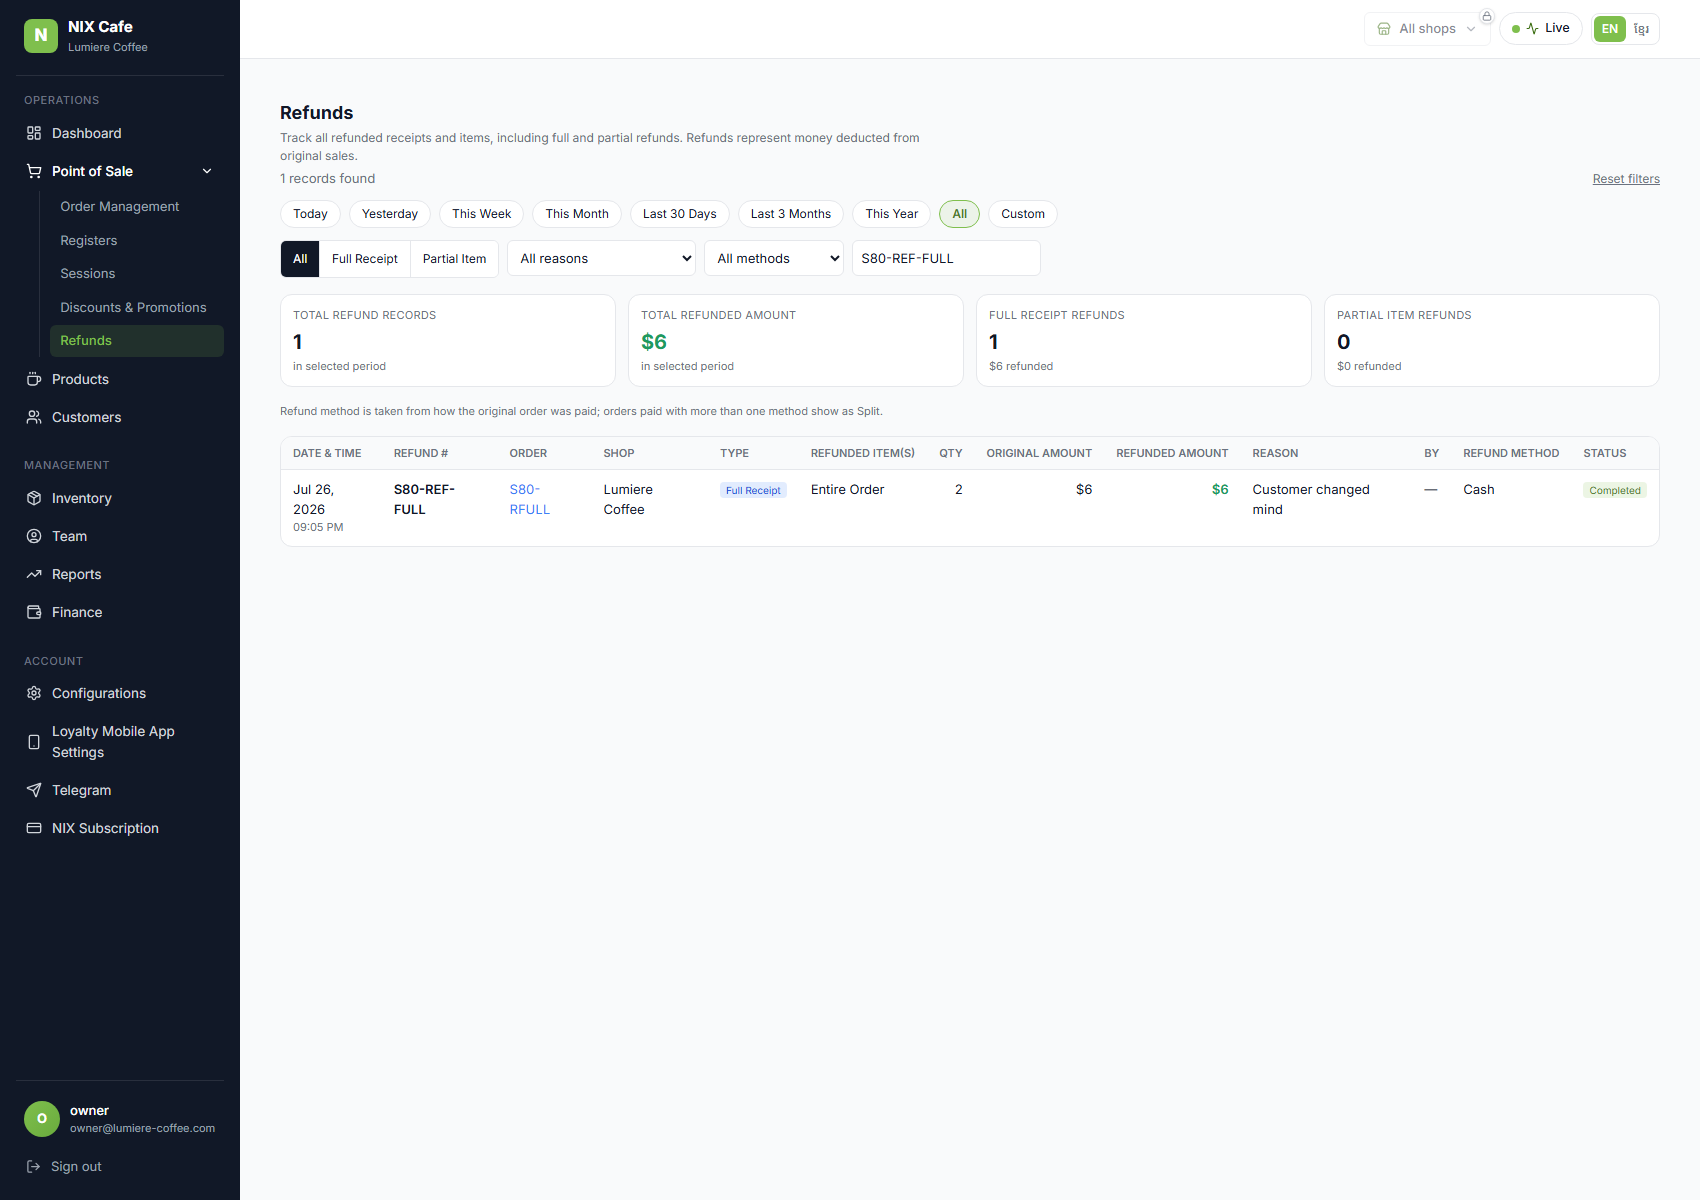Open the All reasons dropdown
The width and height of the screenshot is (1700, 1200).
click(x=601, y=258)
